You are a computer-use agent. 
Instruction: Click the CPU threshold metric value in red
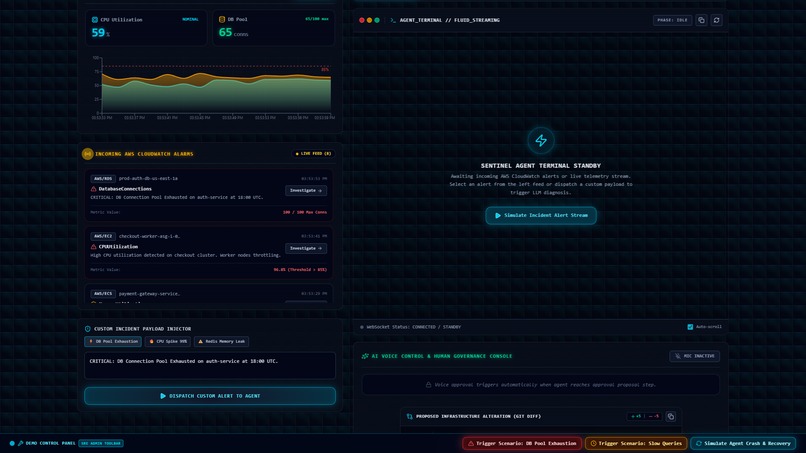pyautogui.click(x=300, y=270)
